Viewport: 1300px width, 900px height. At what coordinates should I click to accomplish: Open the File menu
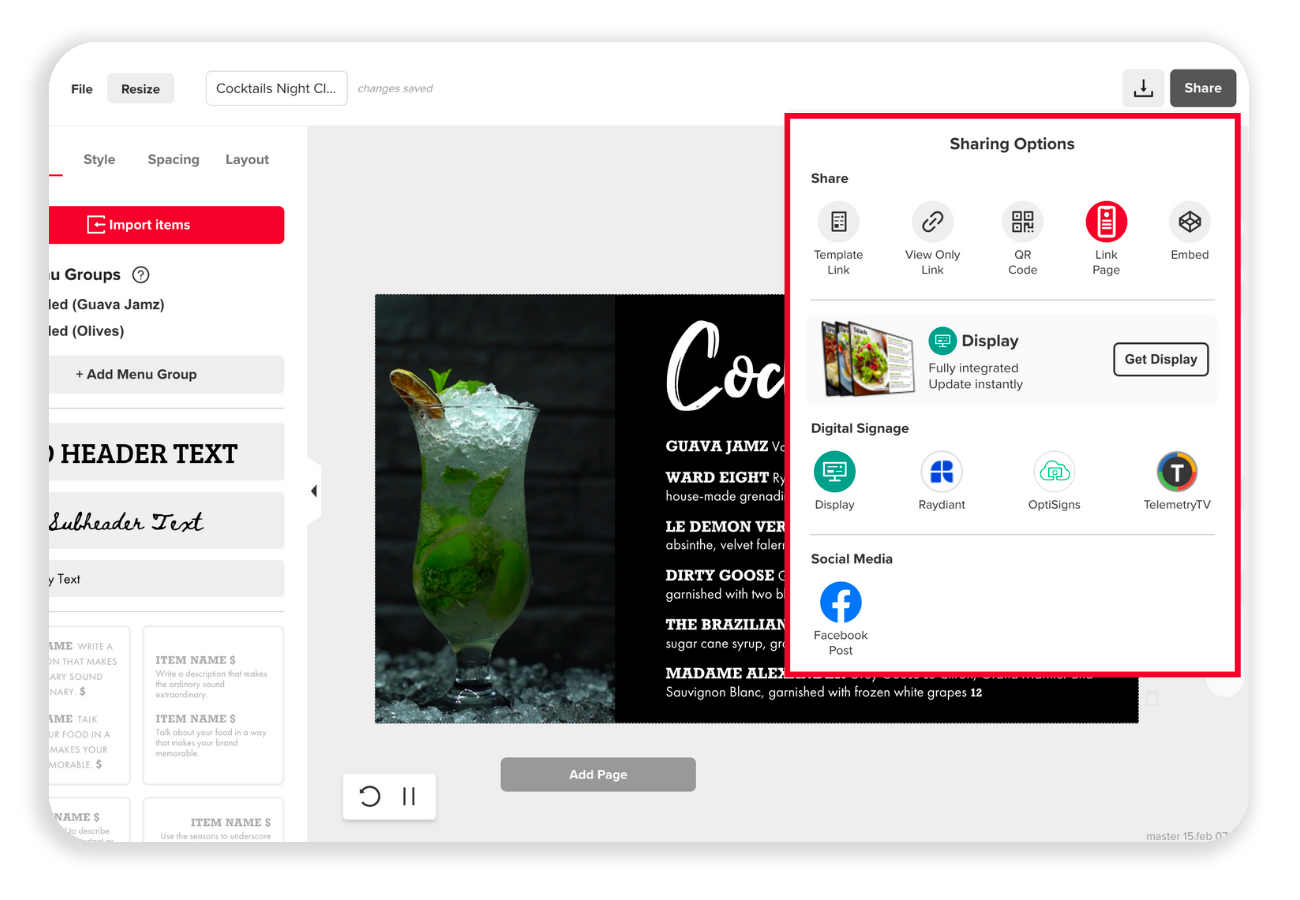click(82, 89)
